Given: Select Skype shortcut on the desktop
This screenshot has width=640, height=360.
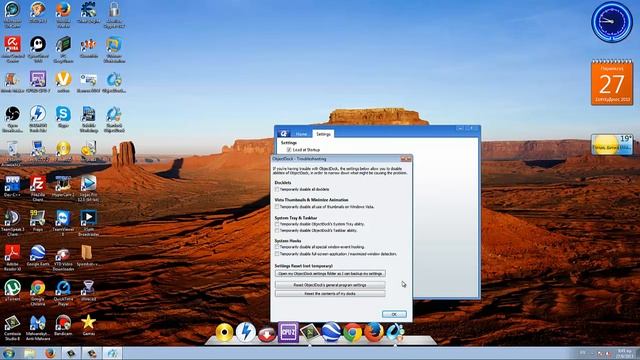Looking at the screenshot, I should coord(63,117).
